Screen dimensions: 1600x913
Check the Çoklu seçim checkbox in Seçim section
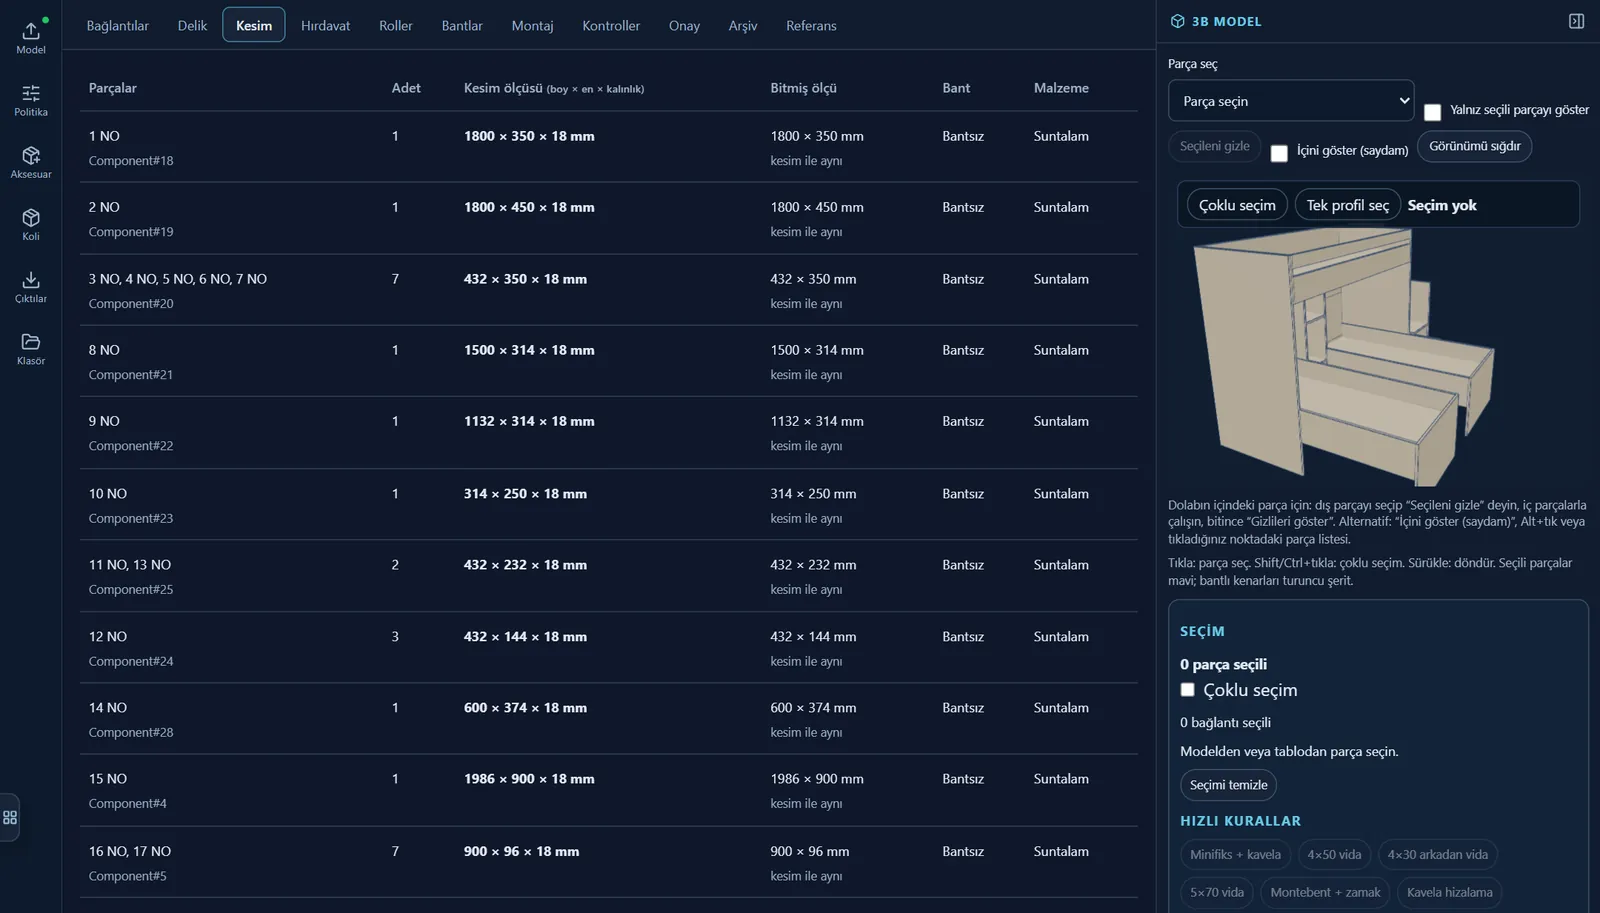[x=1187, y=690]
